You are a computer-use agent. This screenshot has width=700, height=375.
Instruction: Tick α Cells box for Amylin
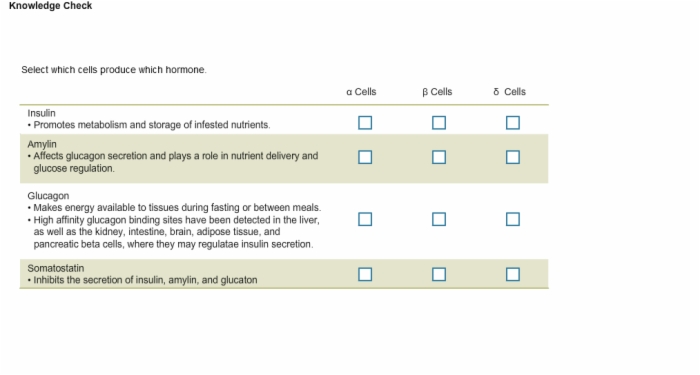tap(365, 157)
